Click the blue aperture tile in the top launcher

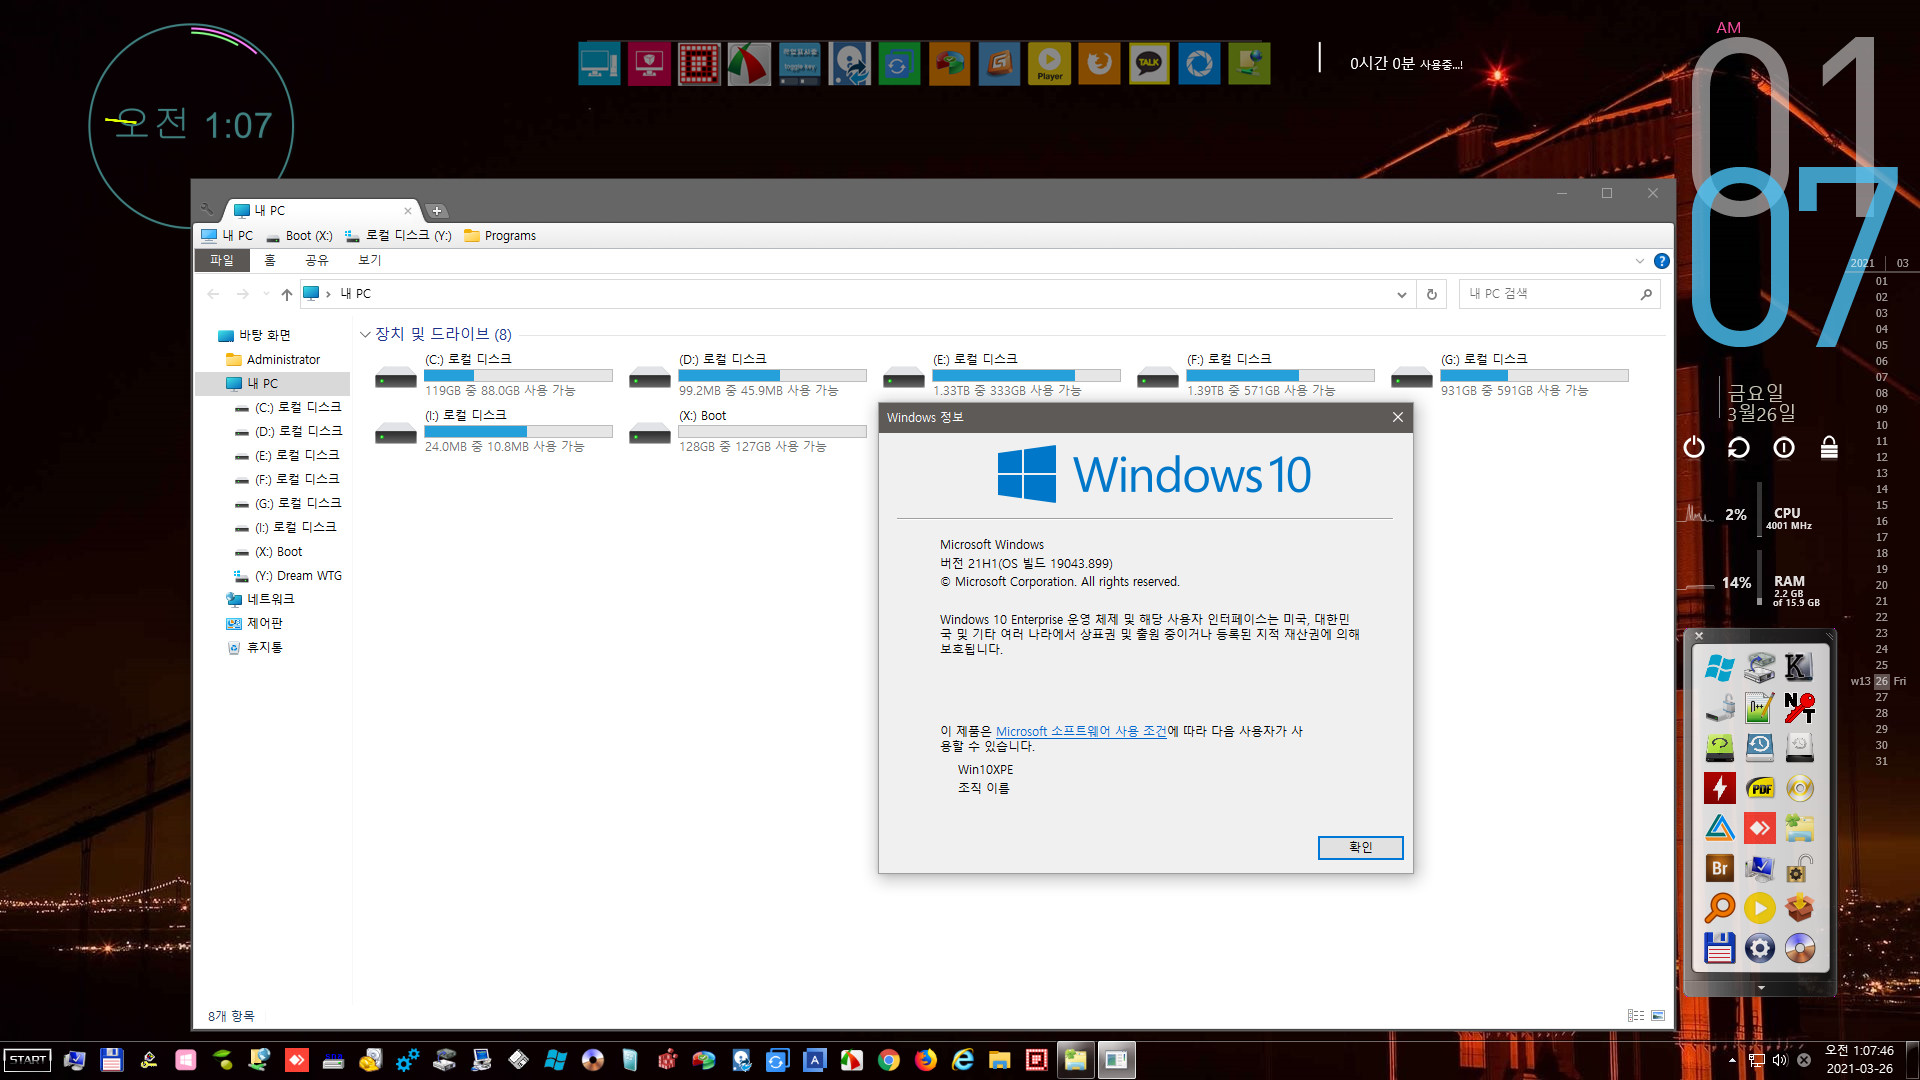[x=1199, y=64]
